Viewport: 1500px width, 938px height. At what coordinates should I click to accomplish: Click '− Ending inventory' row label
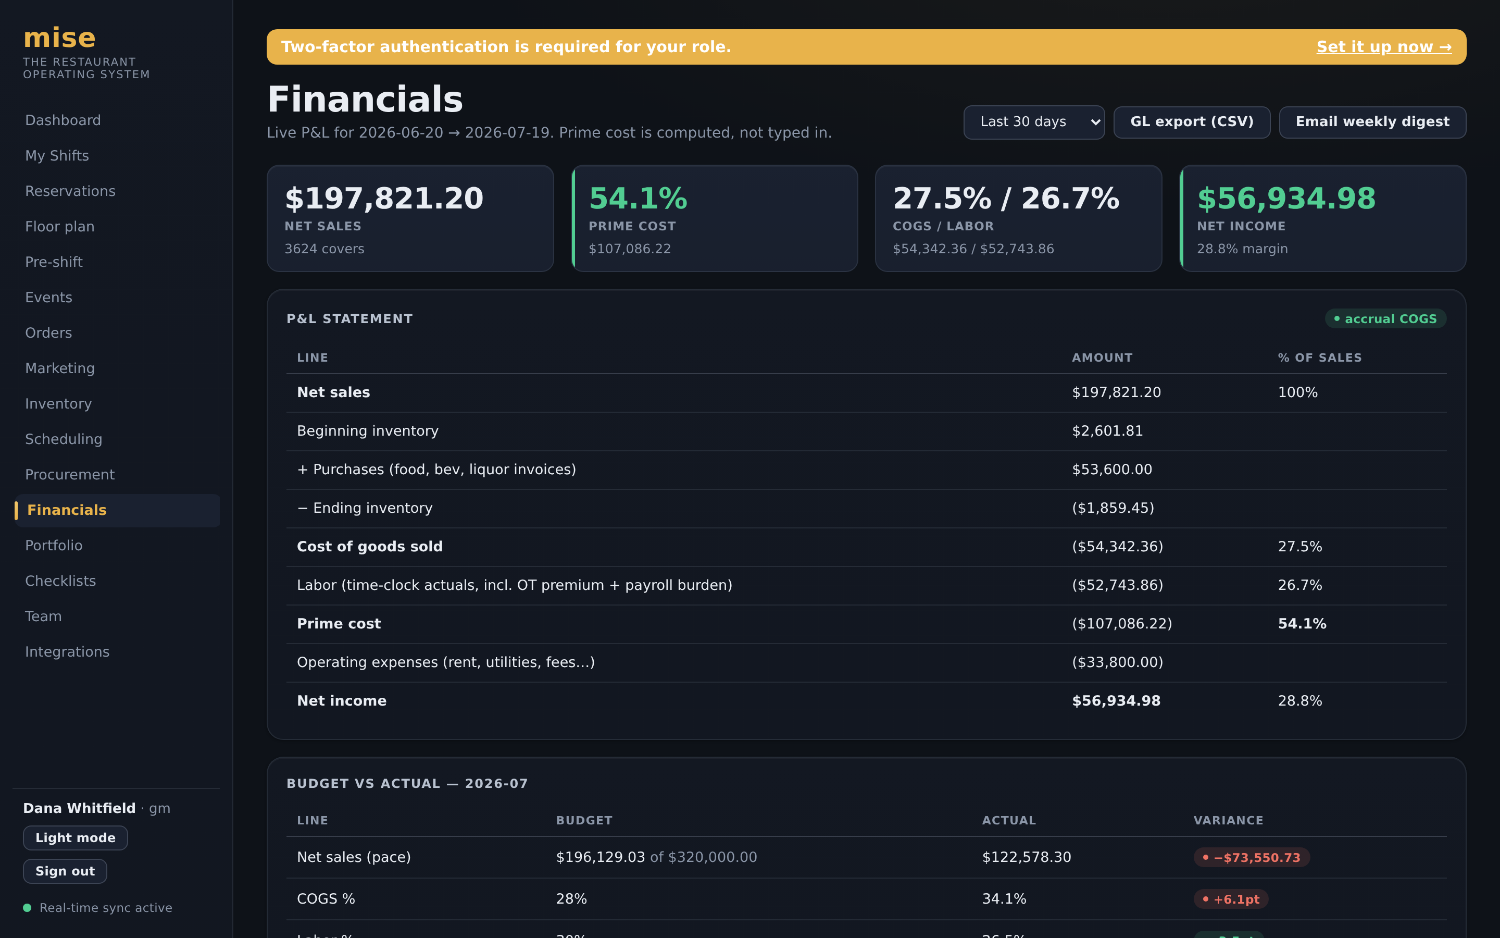(365, 508)
